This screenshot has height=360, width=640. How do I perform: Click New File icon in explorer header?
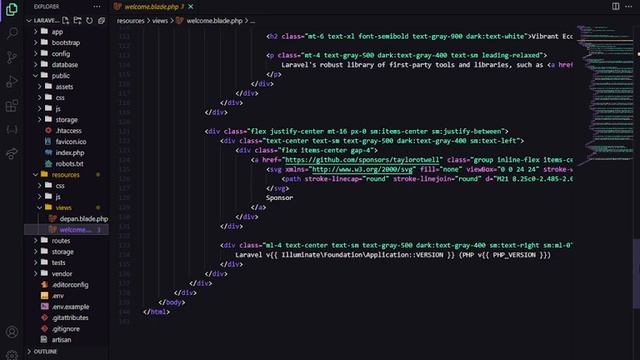point(65,20)
